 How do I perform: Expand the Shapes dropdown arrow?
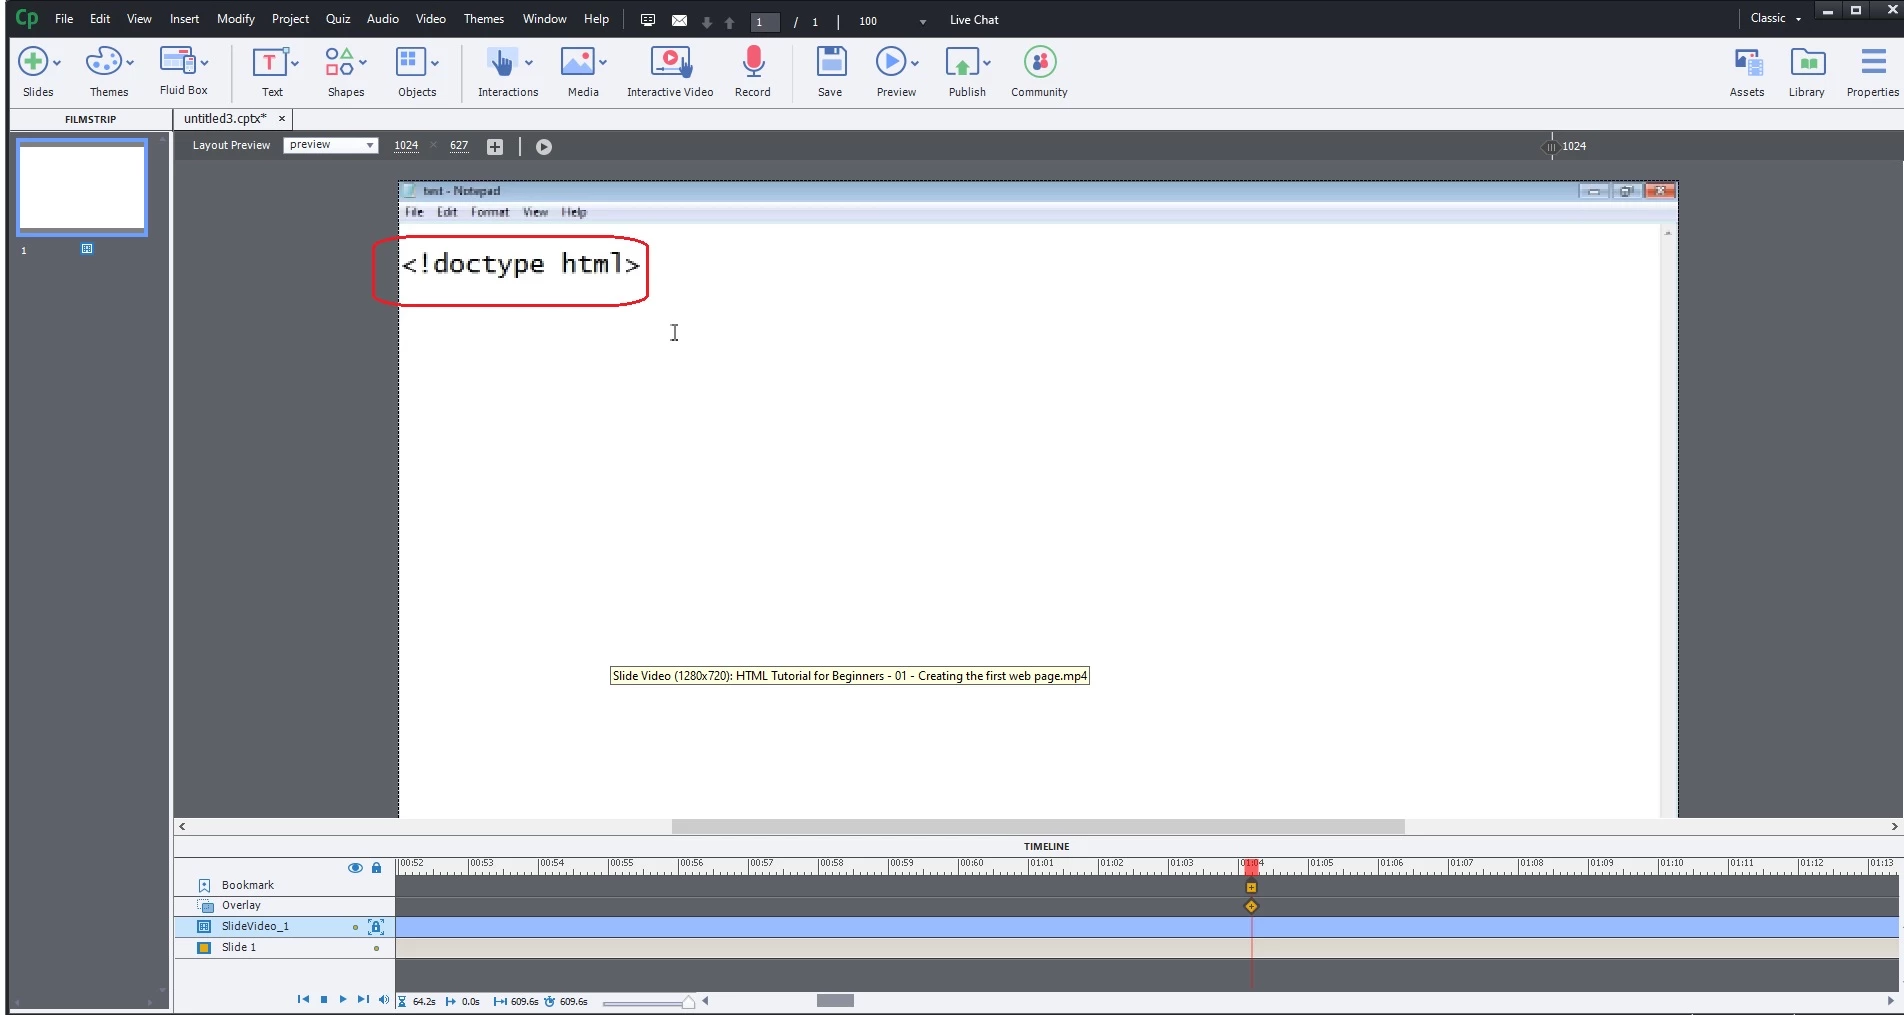coord(363,63)
